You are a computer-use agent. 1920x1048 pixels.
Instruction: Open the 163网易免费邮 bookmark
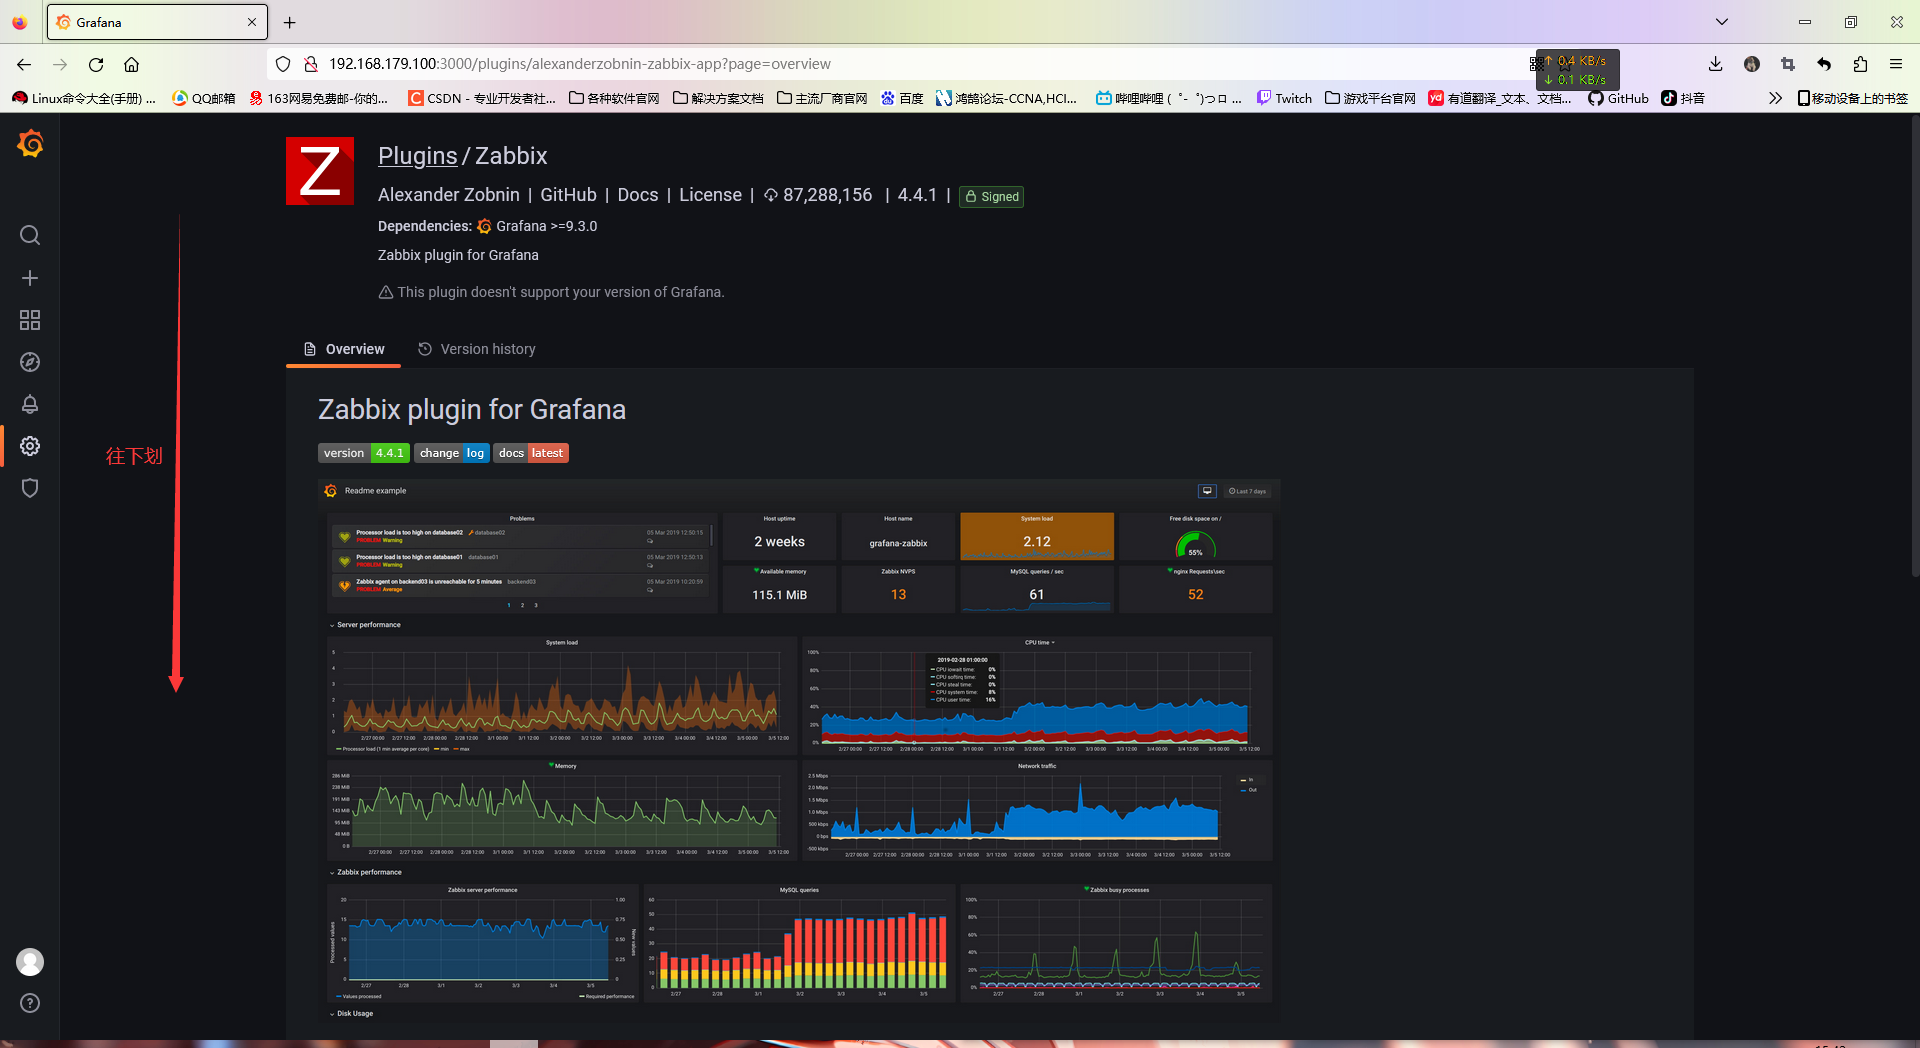(x=318, y=98)
